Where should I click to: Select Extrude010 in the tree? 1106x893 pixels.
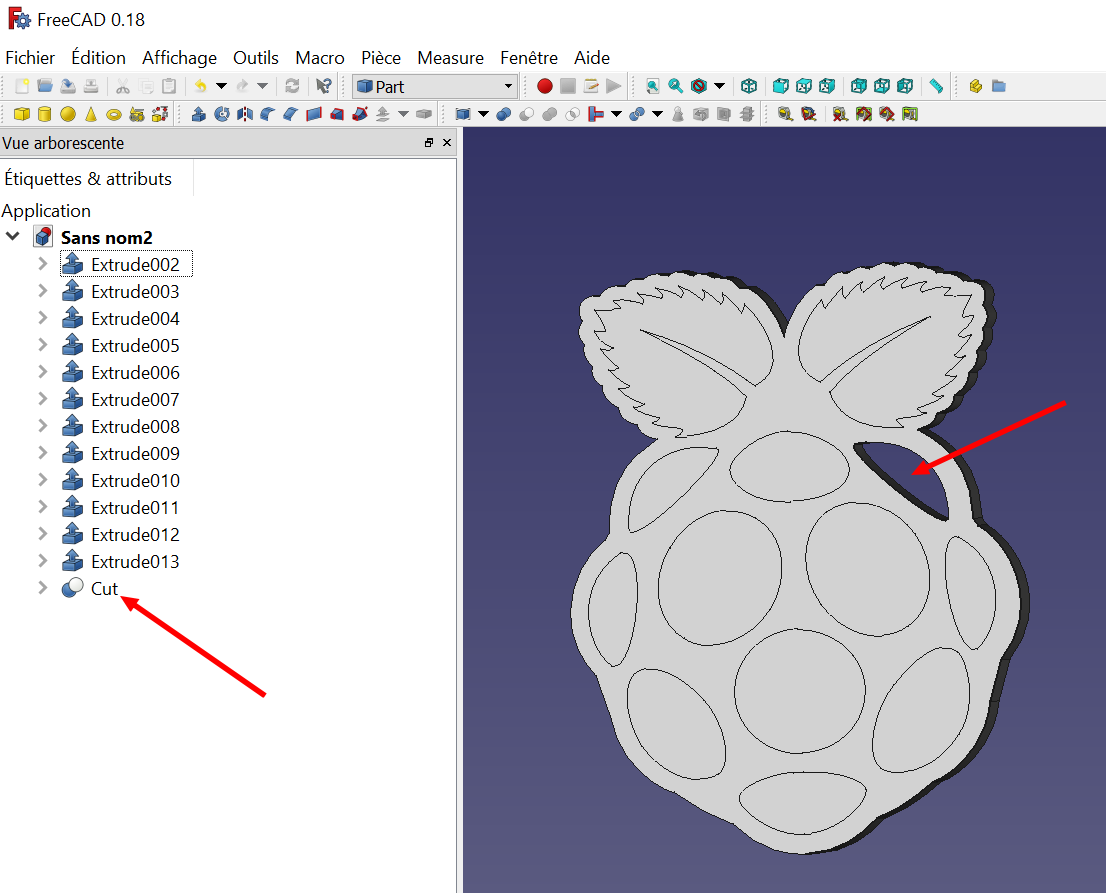(x=135, y=480)
